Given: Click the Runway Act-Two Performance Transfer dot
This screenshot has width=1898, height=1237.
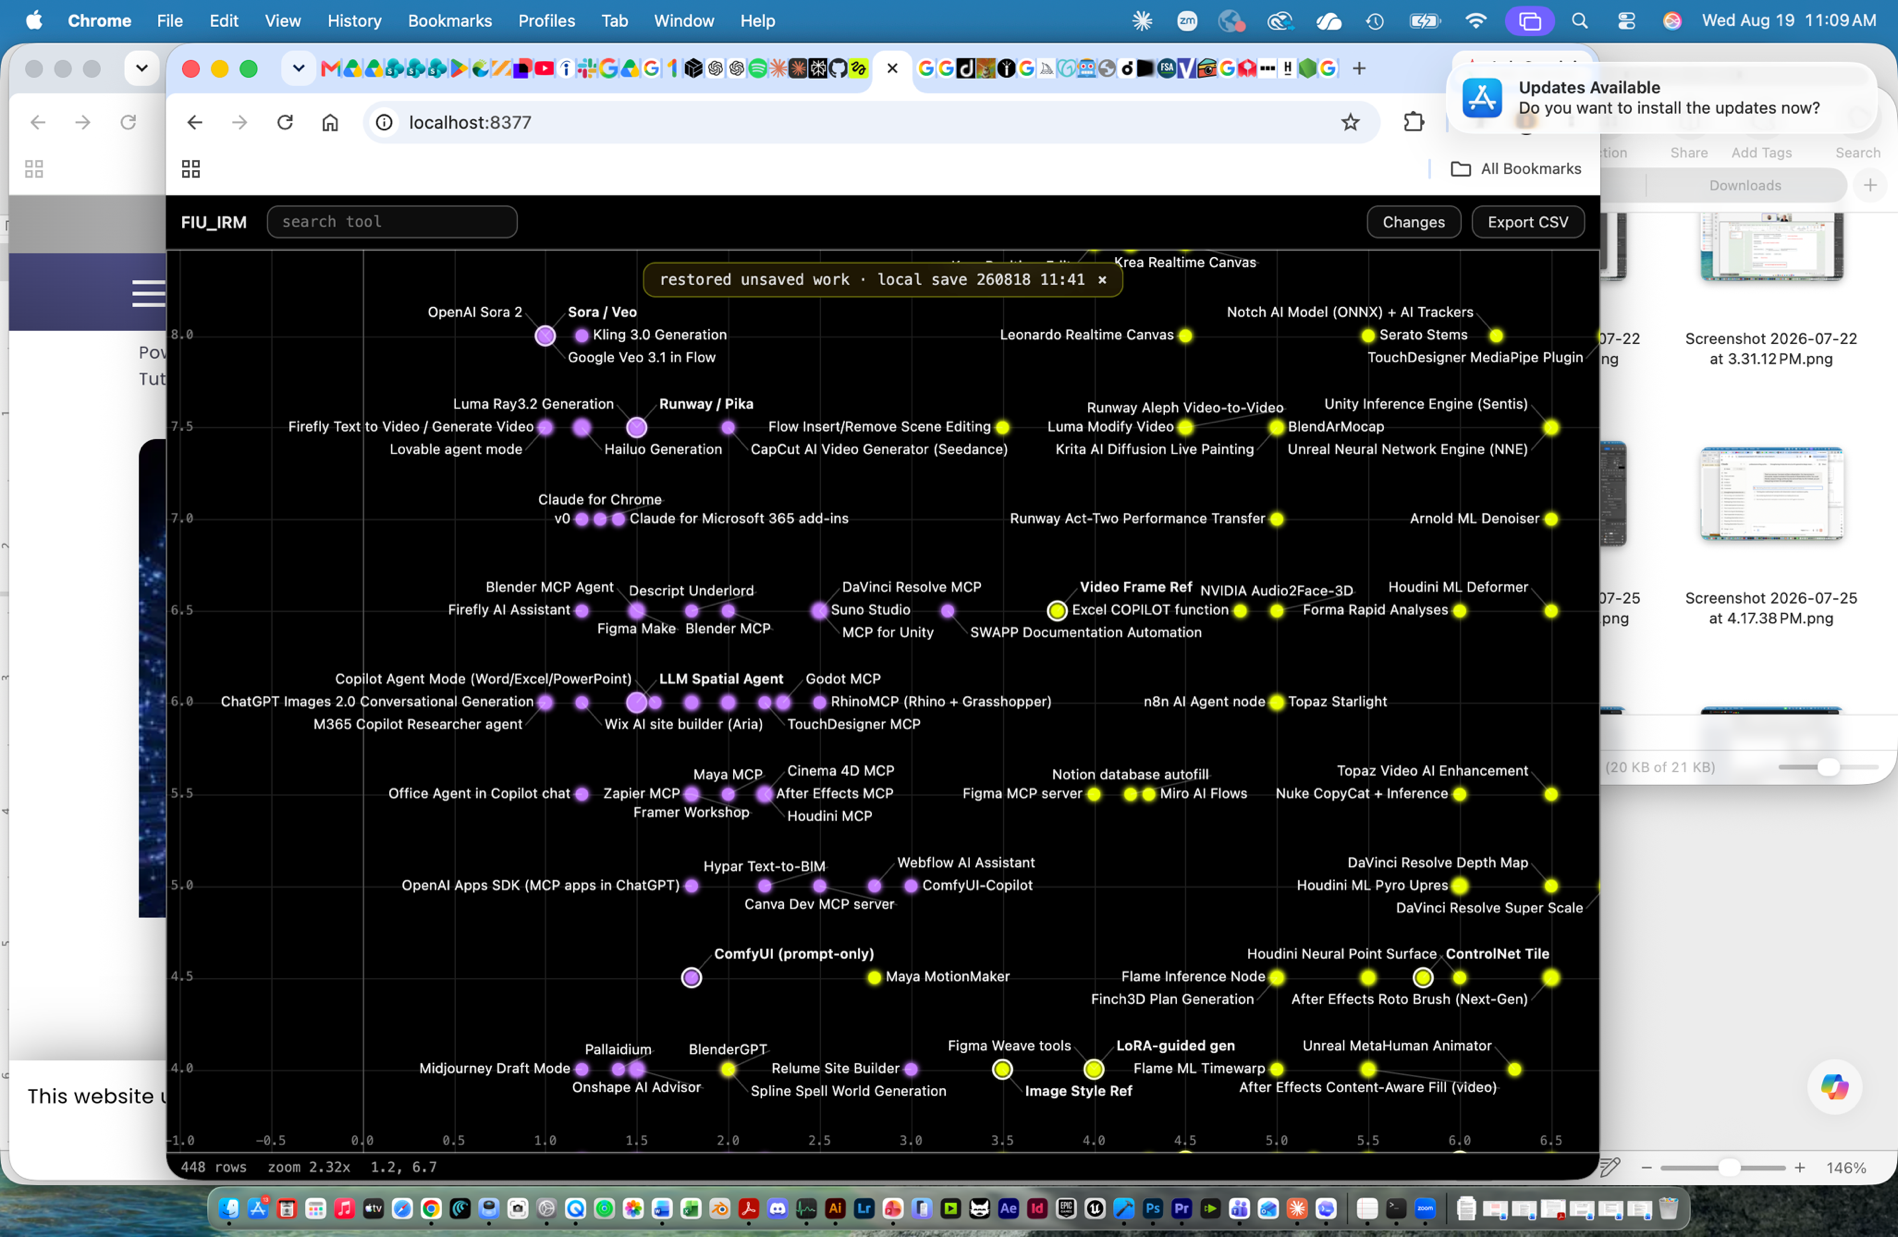Looking at the screenshot, I should (1277, 519).
